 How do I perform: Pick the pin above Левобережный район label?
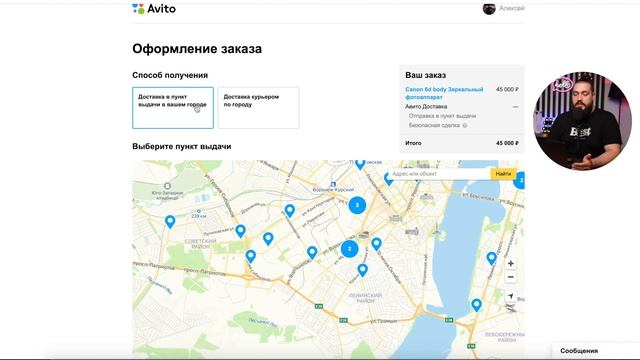[476, 305]
